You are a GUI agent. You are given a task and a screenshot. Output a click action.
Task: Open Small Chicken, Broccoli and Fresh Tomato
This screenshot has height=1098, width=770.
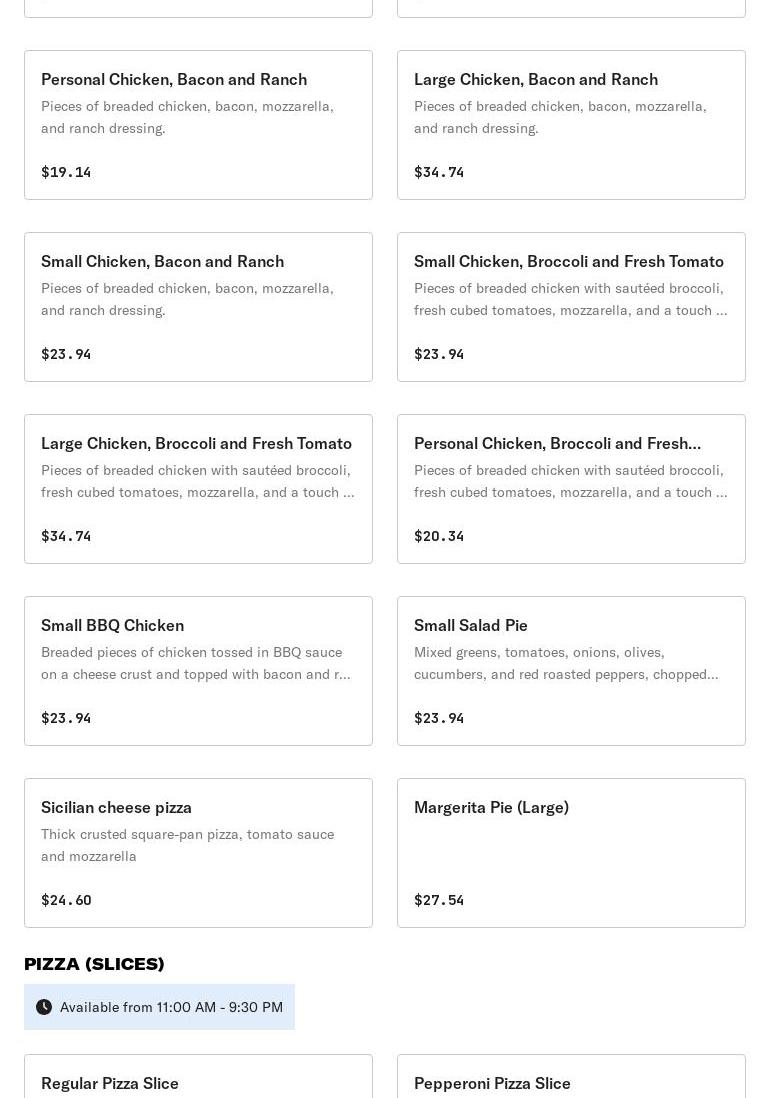[x=571, y=307]
